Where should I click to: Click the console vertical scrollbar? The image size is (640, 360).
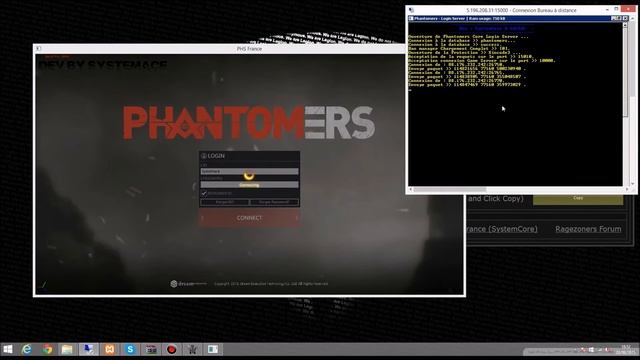pyautogui.click(x=625, y=104)
